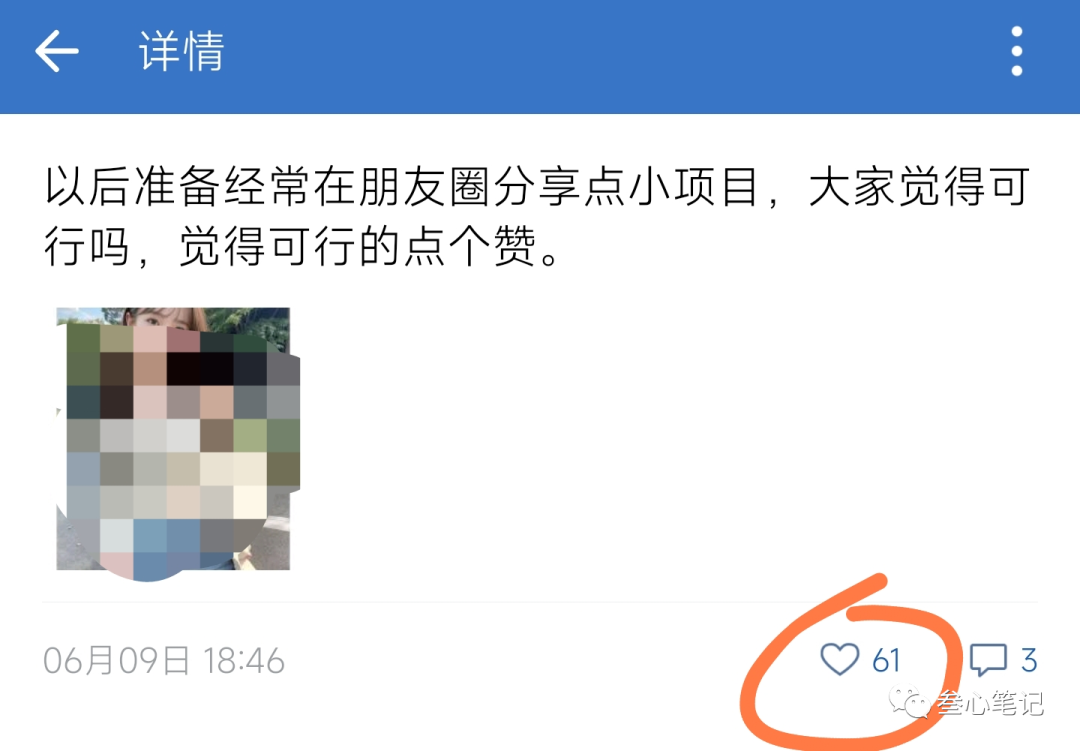Image resolution: width=1080 pixels, height=751 pixels.
Task: Go back using the left arrow
Action: tap(56, 51)
